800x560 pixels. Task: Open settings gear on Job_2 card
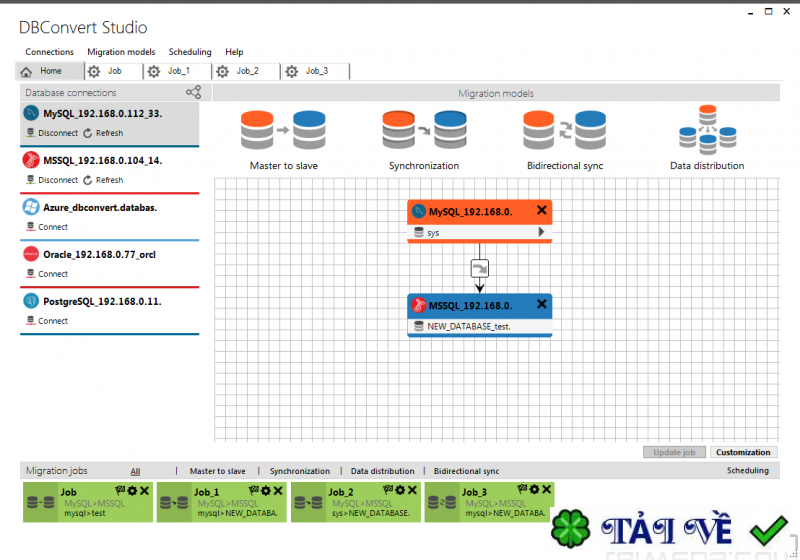(401, 490)
